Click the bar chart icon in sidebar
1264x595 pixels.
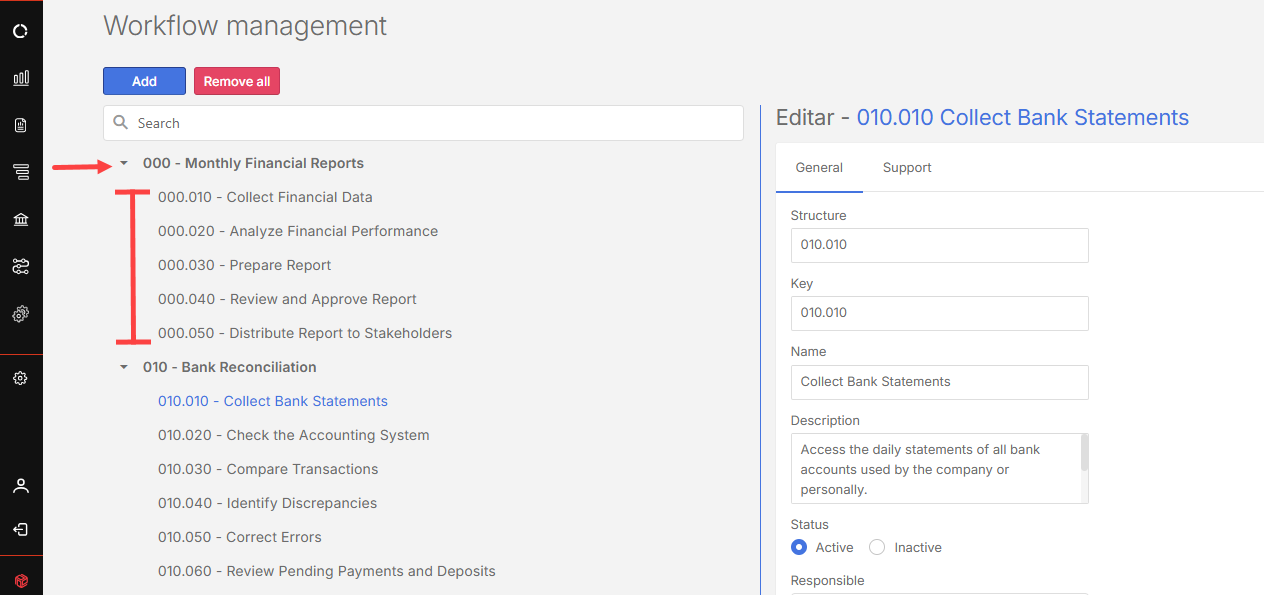21,78
